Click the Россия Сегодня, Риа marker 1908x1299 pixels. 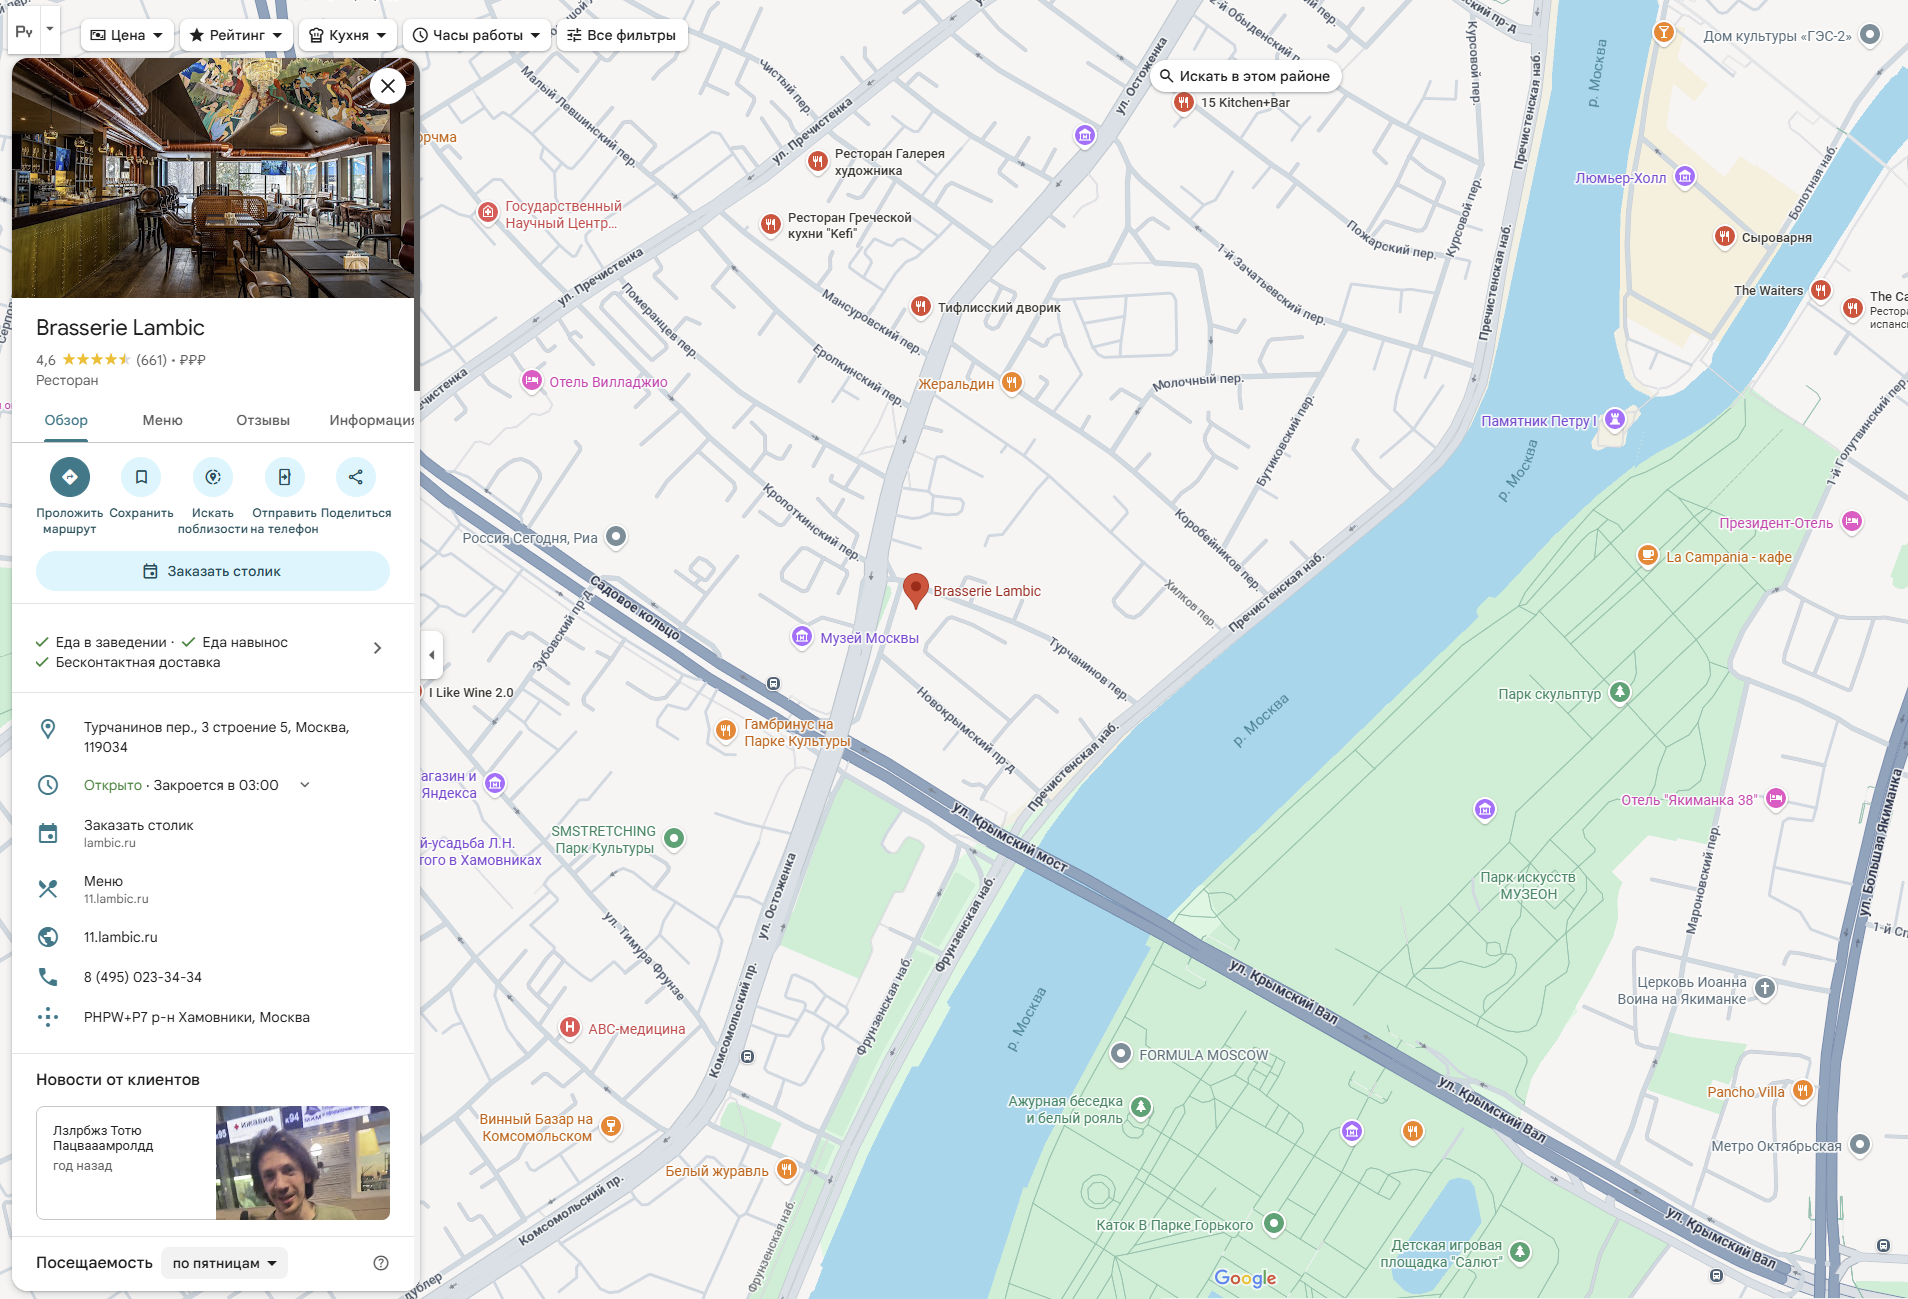pos(617,536)
